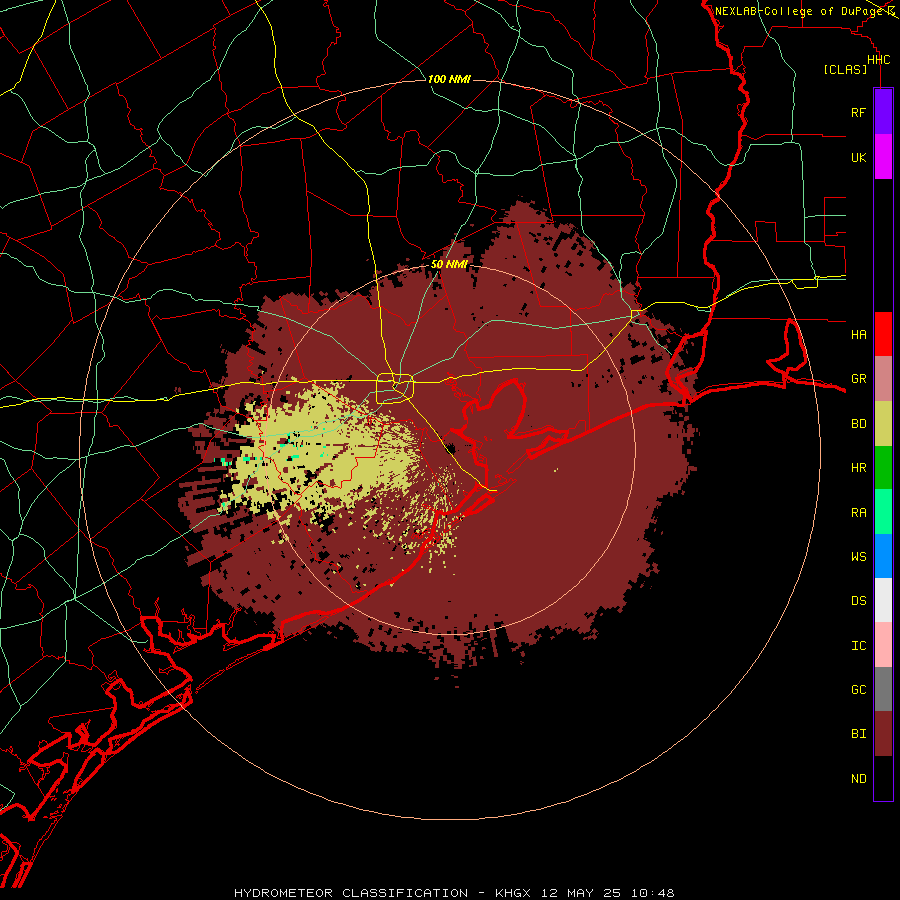Click the HR green legend swatch
This screenshot has width=900, height=900.
click(883, 467)
